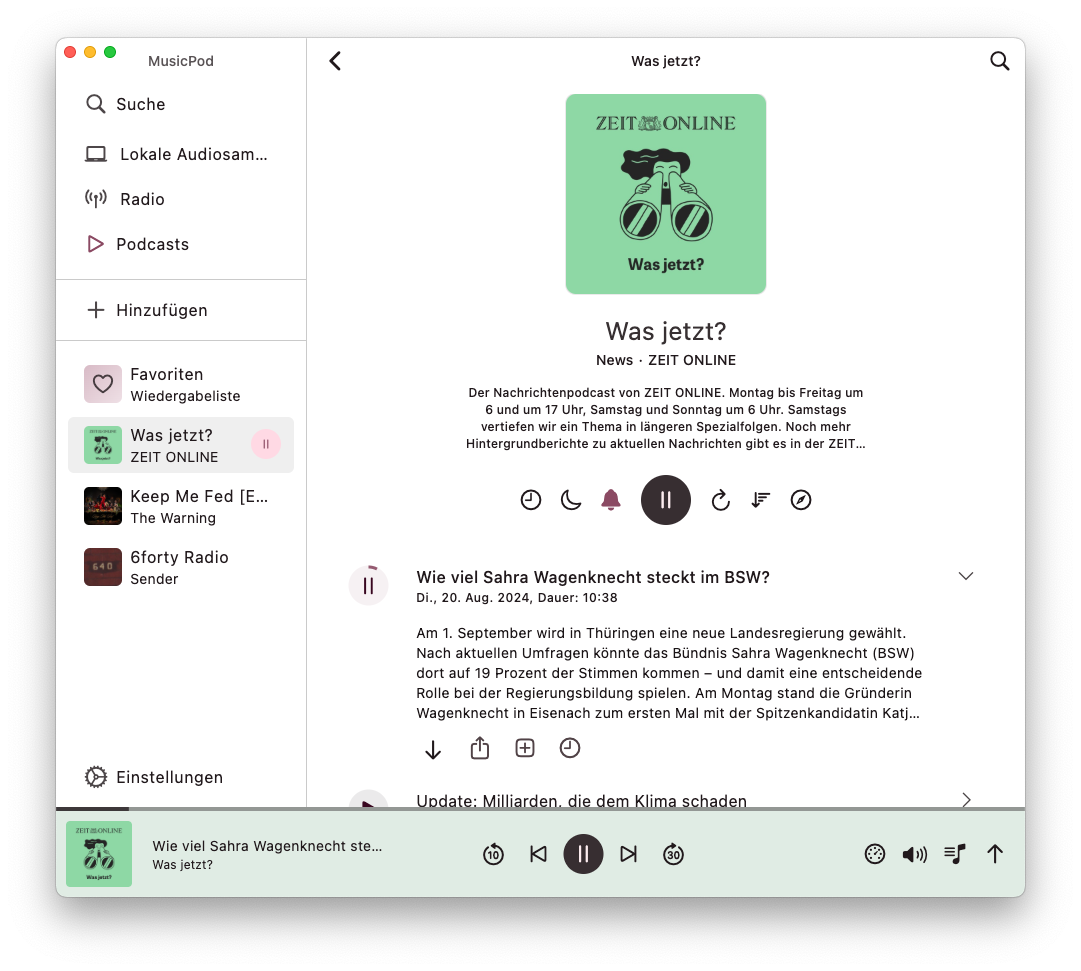Skip forward 30 seconds
This screenshot has width=1081, height=971.
[x=674, y=854]
